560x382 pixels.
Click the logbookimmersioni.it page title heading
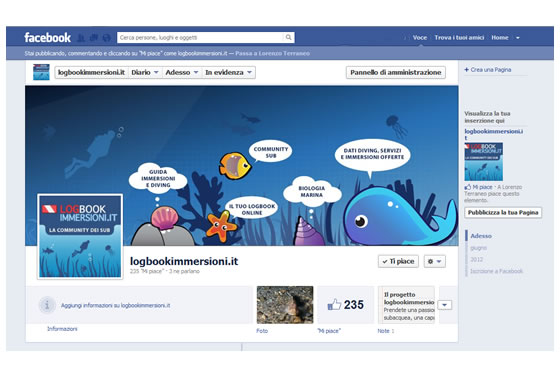pos(184,261)
